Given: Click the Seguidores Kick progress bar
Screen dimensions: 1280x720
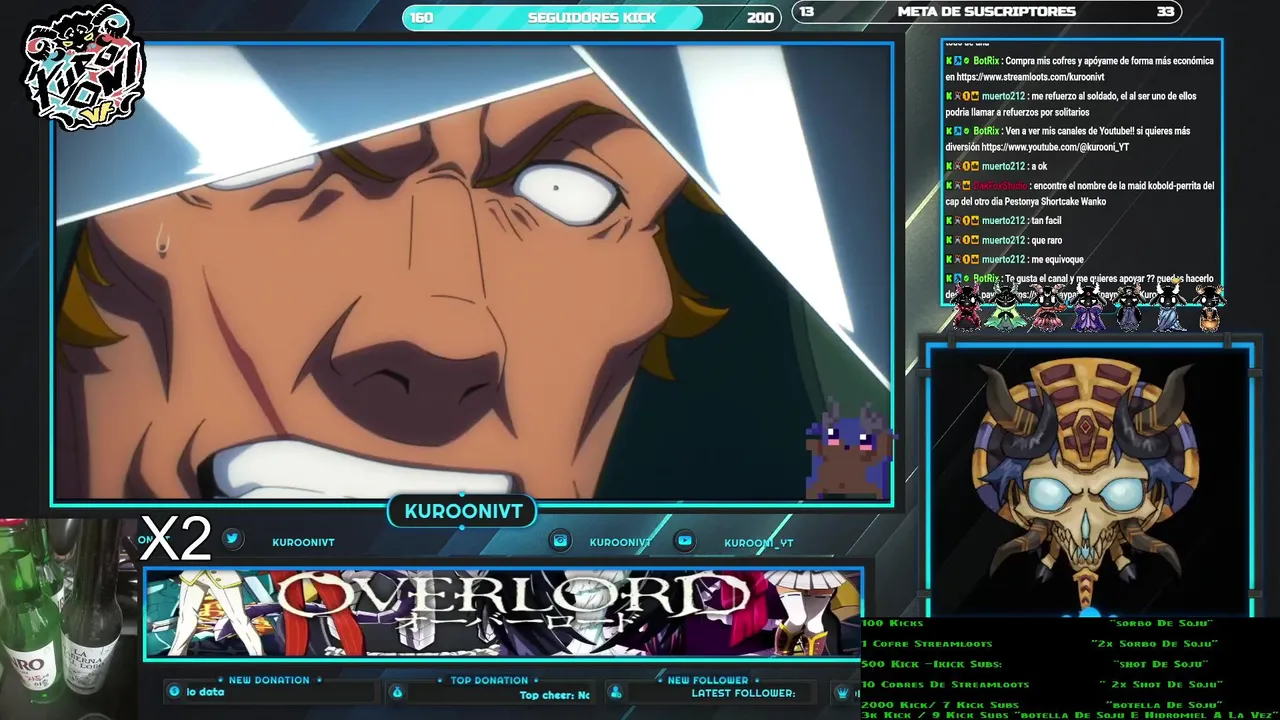Looking at the screenshot, I should click(x=591, y=17).
